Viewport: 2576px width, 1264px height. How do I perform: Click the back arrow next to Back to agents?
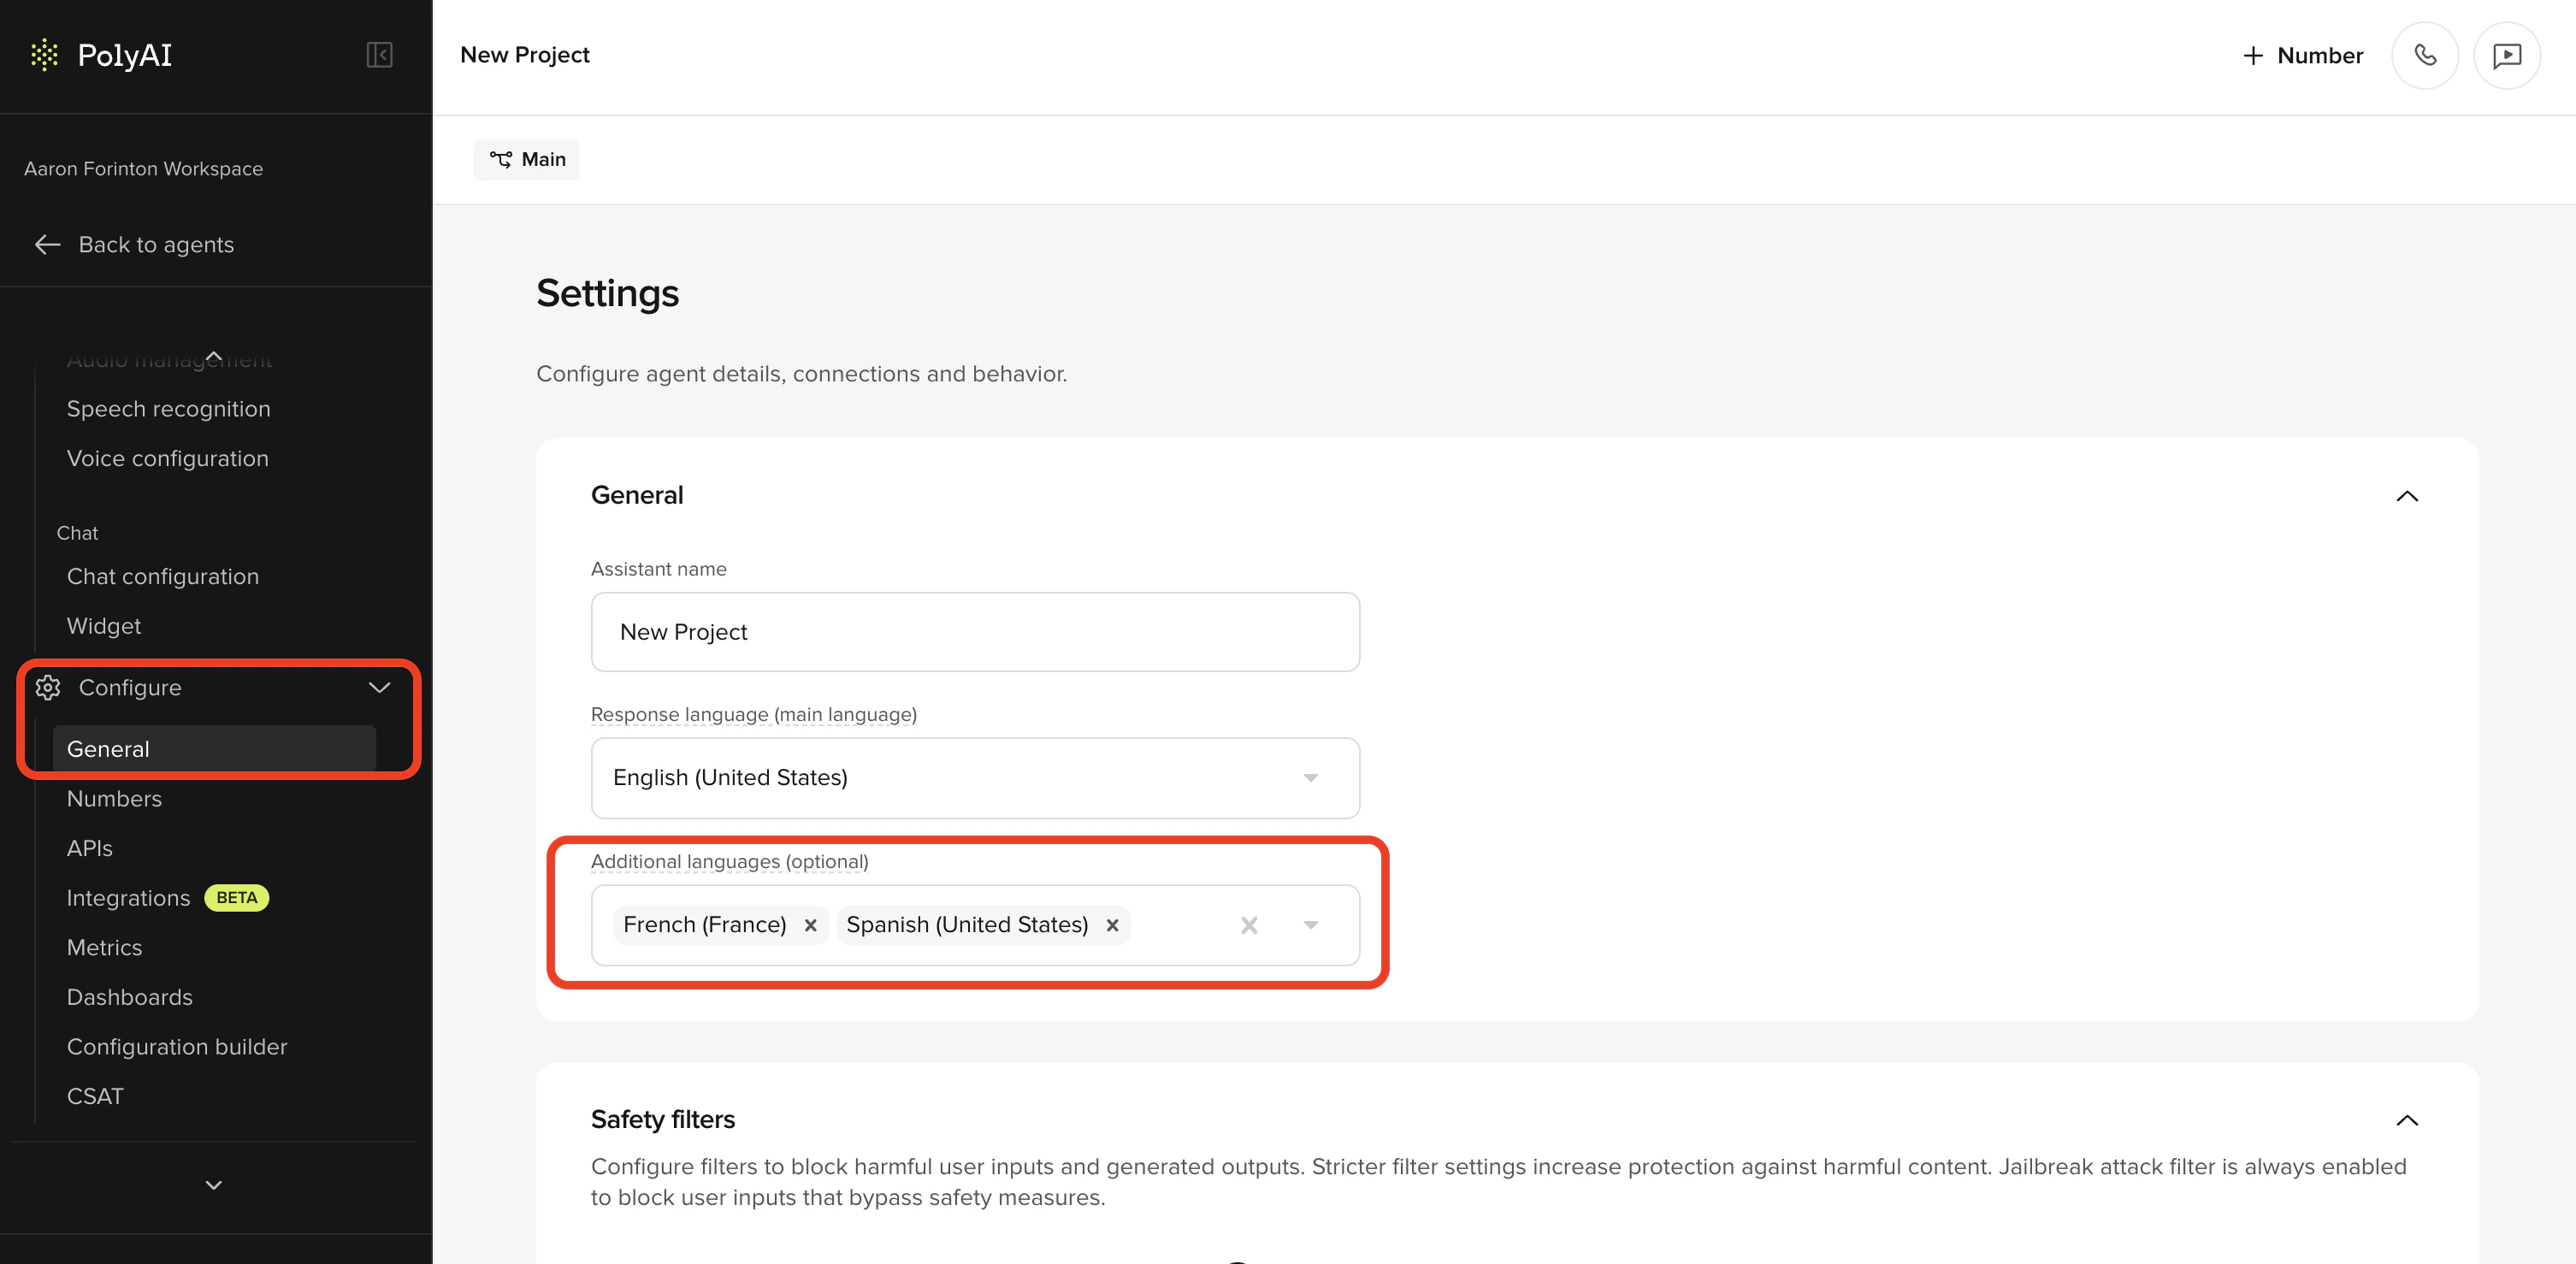[x=46, y=244]
